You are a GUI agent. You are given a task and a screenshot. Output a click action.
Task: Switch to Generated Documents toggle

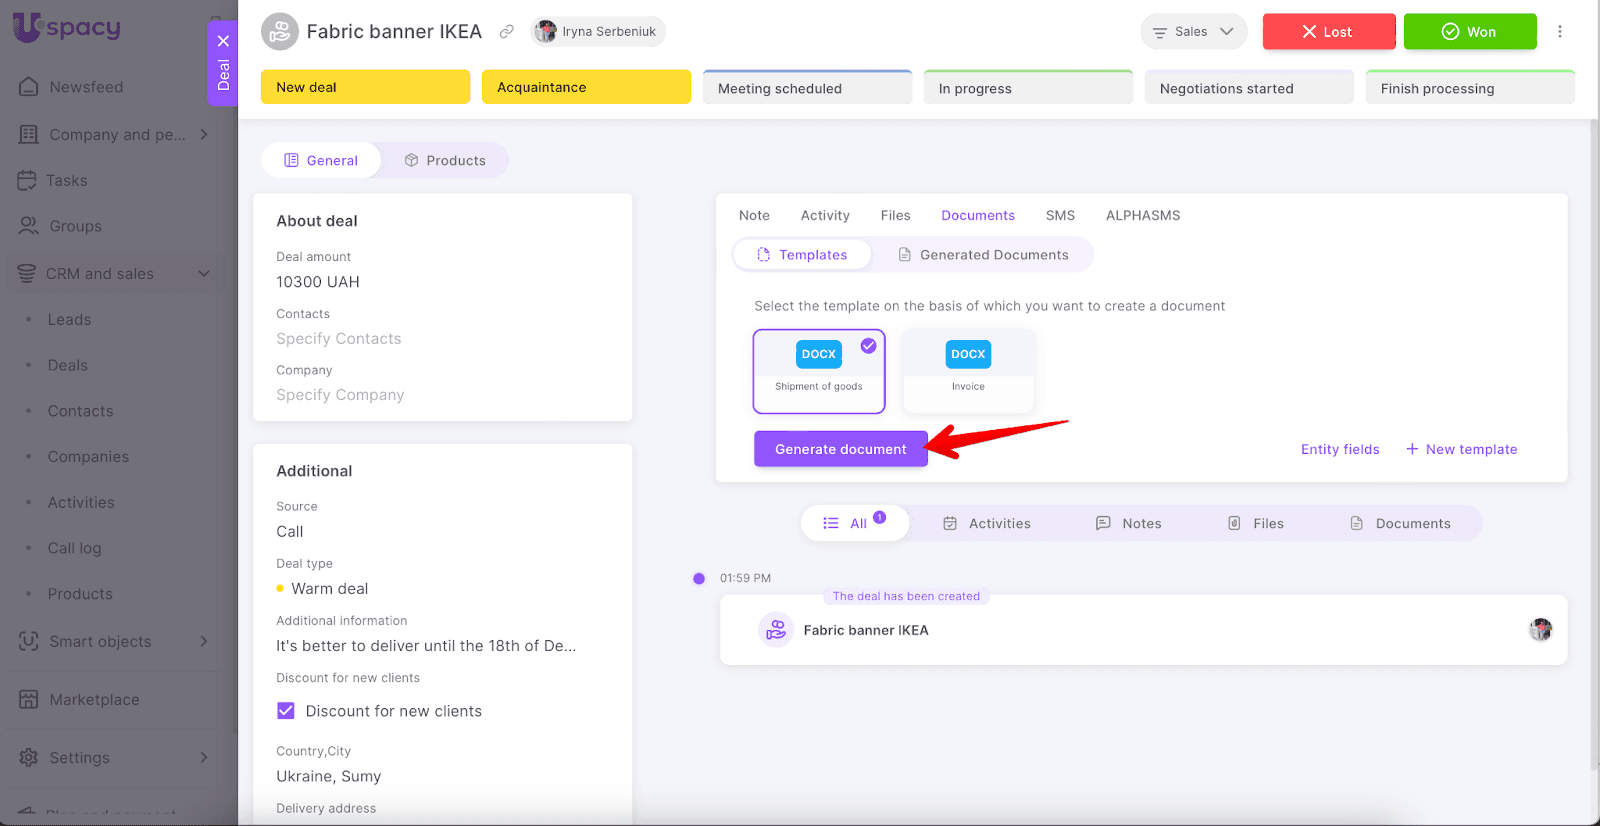(x=983, y=255)
